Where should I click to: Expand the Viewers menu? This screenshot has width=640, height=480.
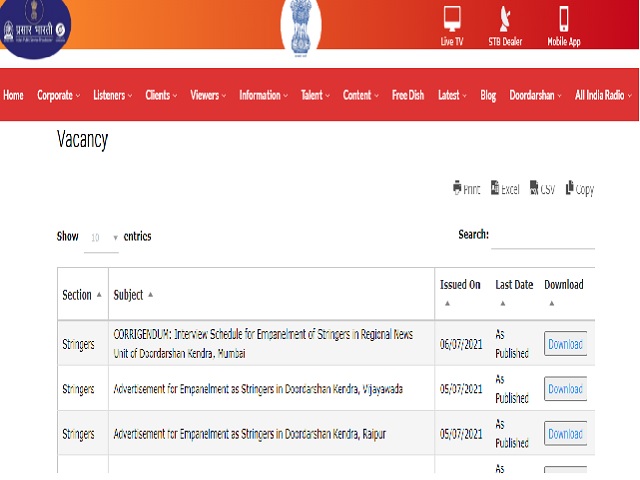208,95
